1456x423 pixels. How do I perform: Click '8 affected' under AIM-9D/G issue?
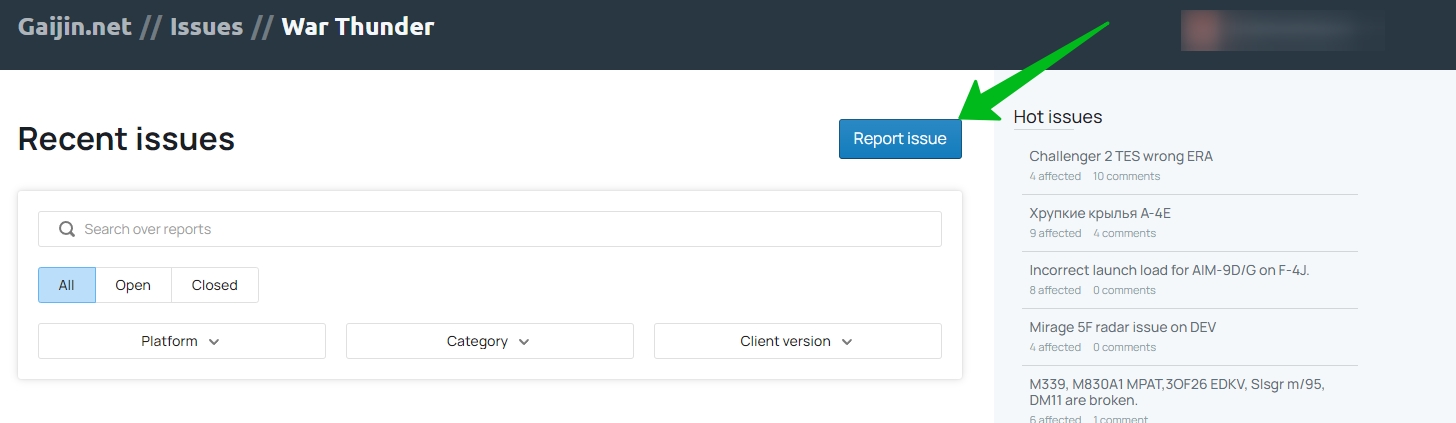(1055, 290)
